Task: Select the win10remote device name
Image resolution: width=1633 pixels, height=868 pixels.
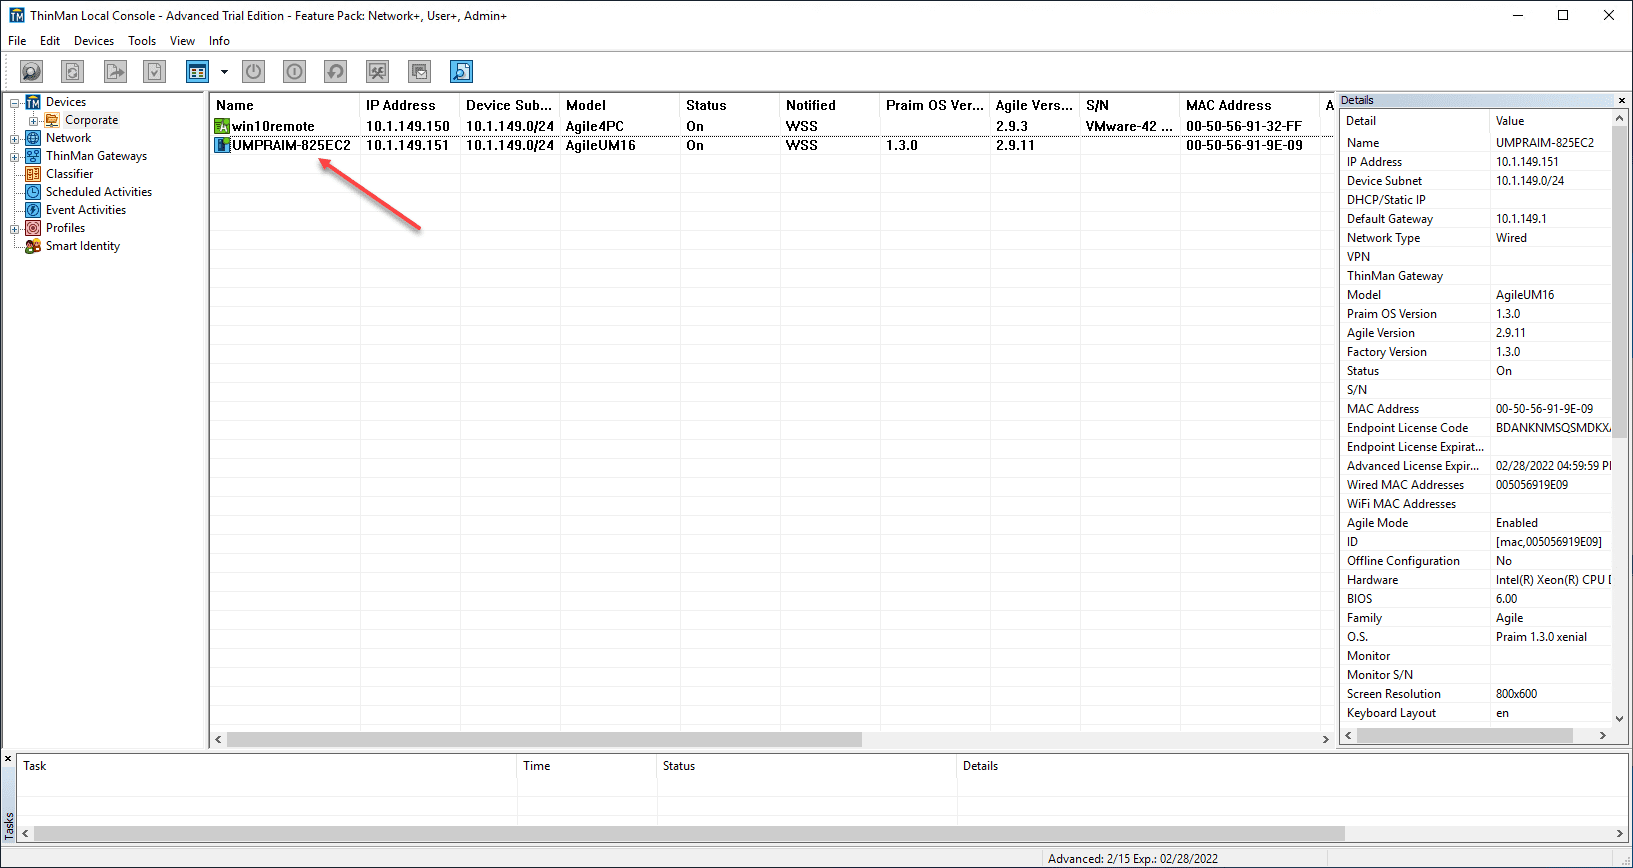Action: click(273, 126)
